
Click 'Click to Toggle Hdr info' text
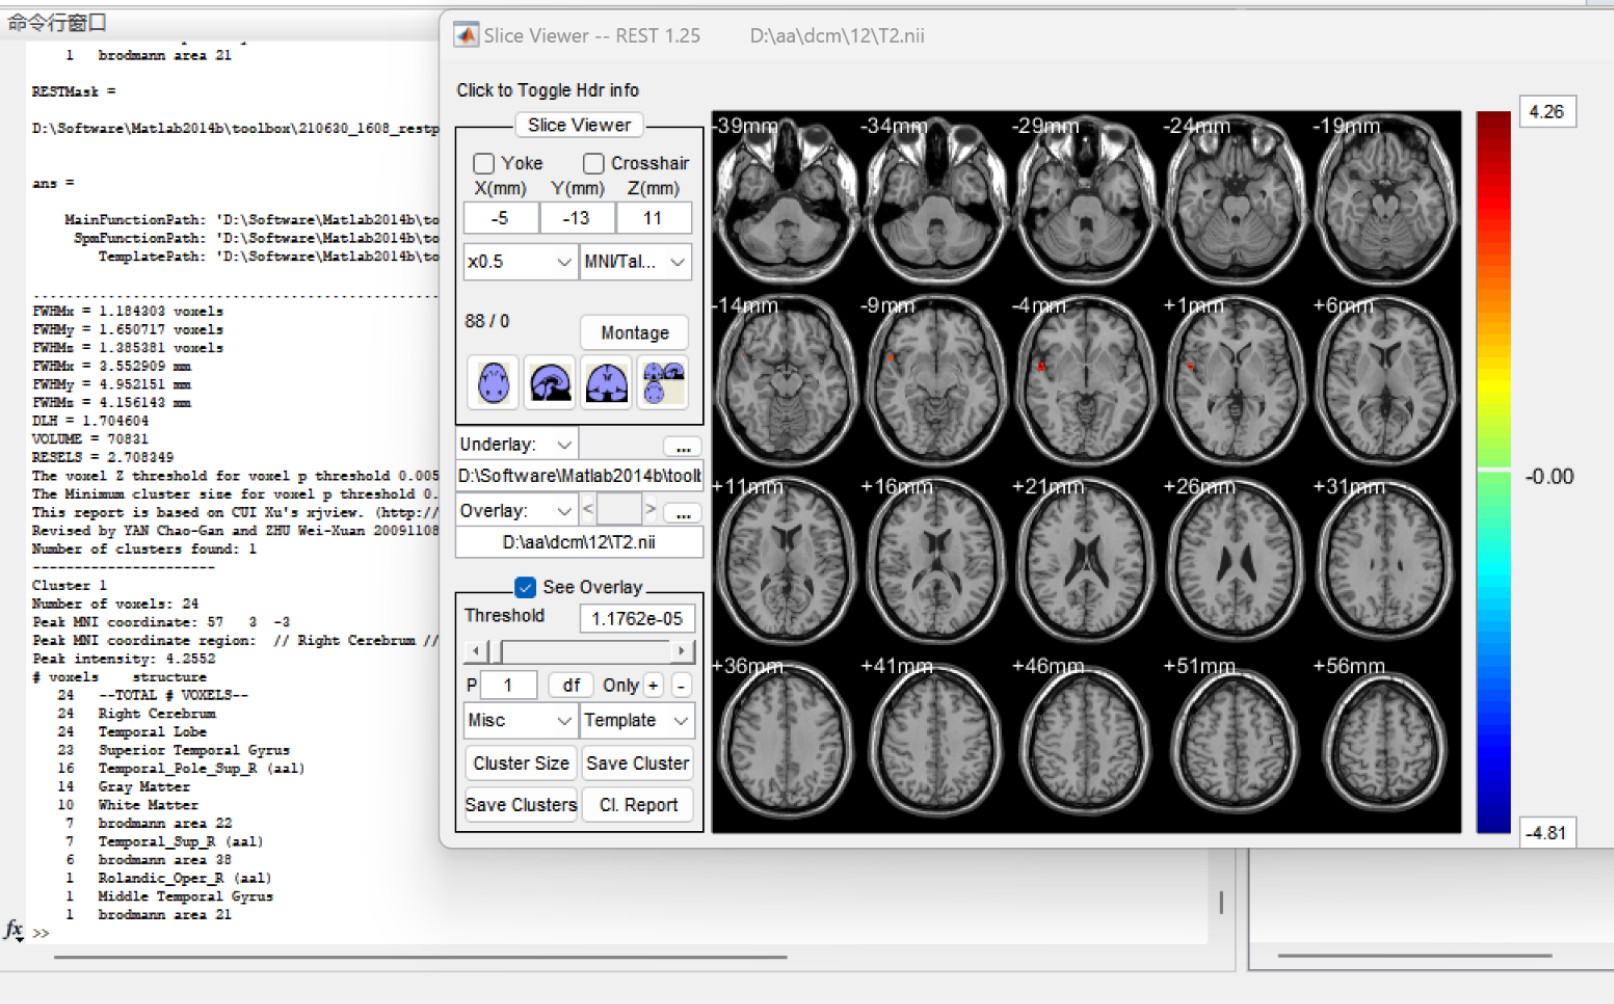tap(548, 90)
